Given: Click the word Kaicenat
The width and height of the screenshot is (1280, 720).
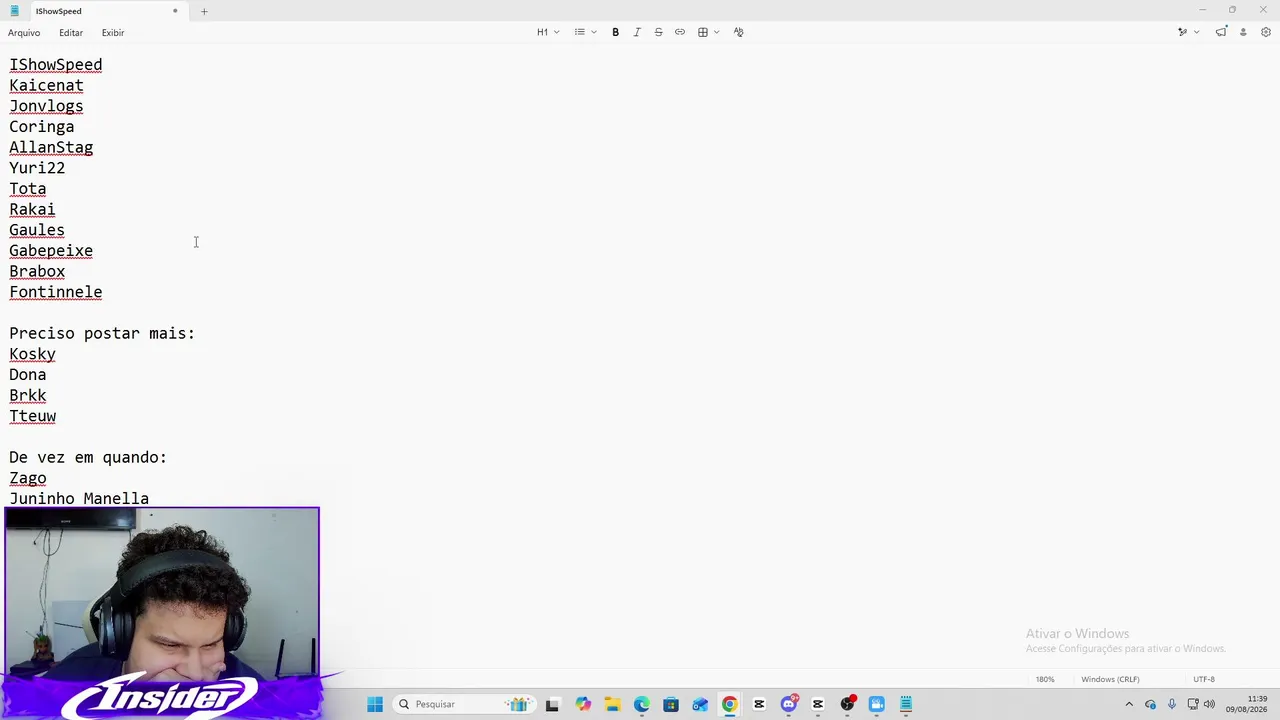Looking at the screenshot, I should [x=46, y=85].
